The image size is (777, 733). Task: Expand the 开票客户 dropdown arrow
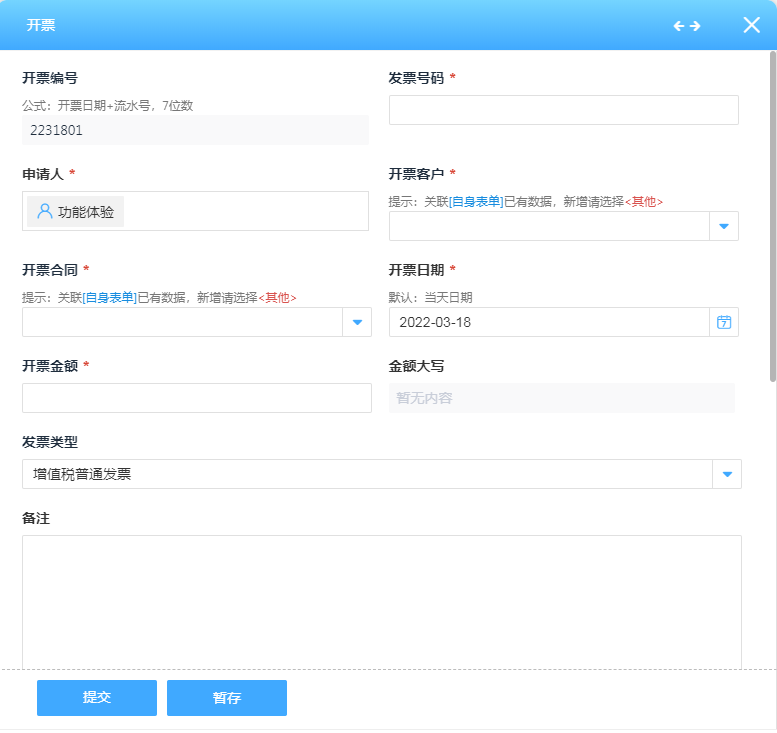coord(724,226)
